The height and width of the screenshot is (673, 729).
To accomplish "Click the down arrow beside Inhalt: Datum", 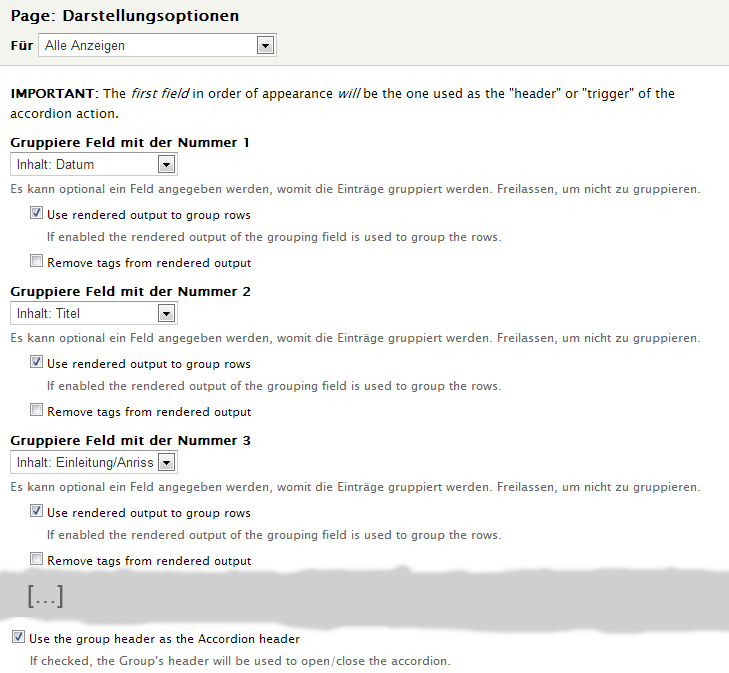I will pyautogui.click(x=167, y=165).
